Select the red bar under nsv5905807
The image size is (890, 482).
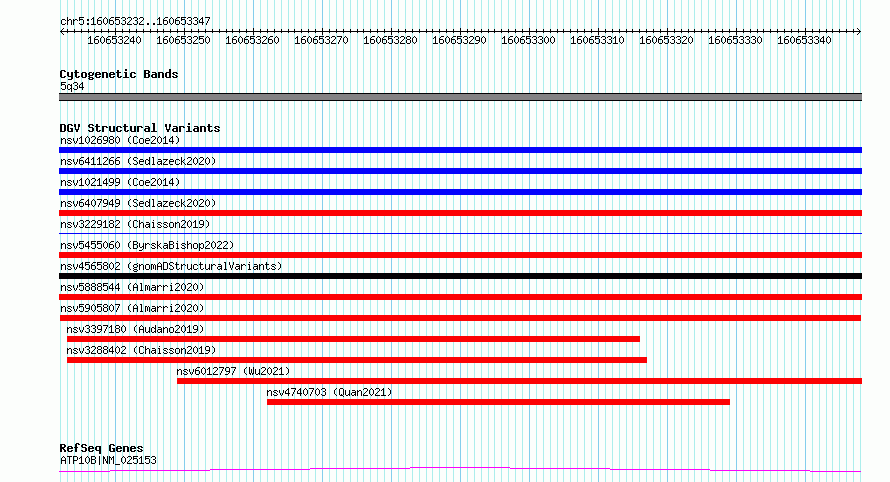click(460, 318)
